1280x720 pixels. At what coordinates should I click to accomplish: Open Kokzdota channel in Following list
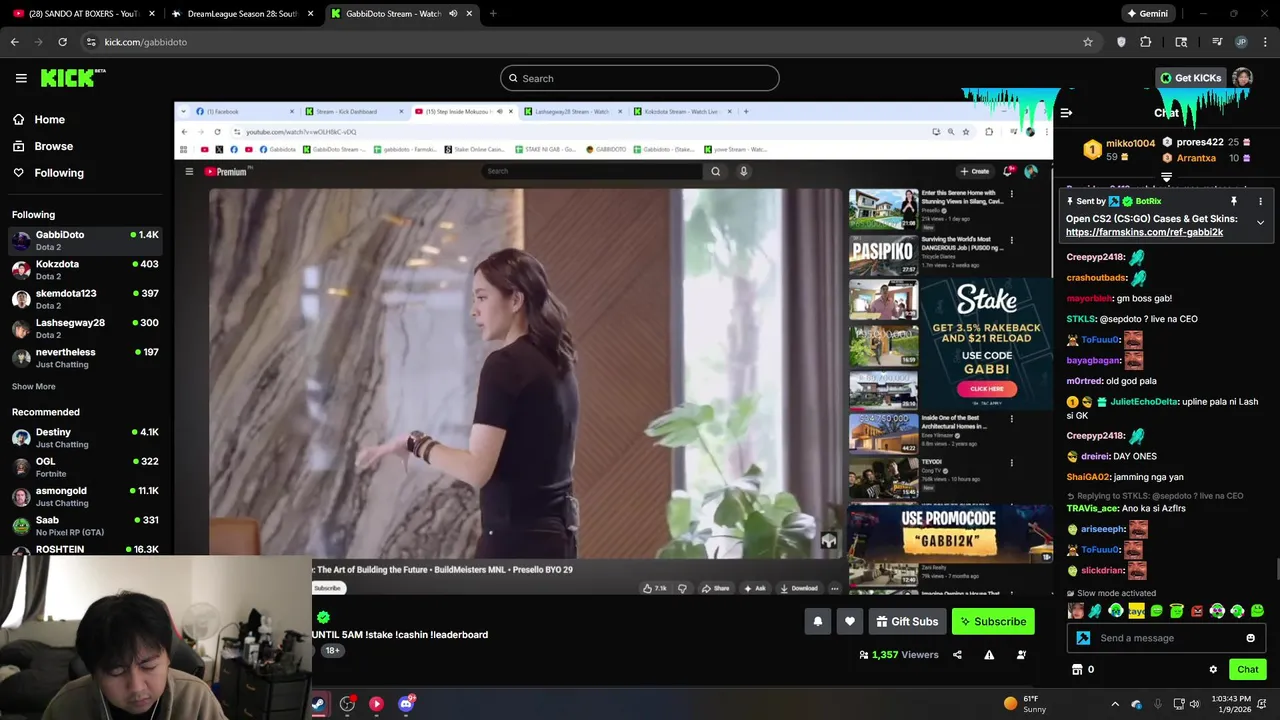pos(85,270)
